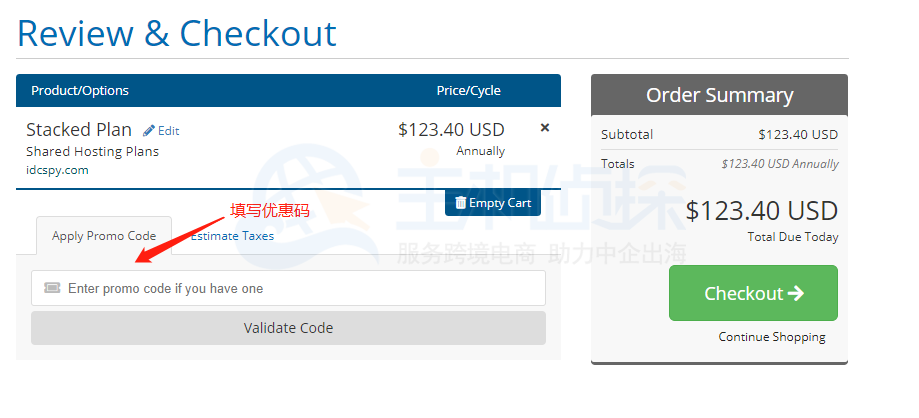Click the Product/Options column header
This screenshot has height=418, width=919.
[x=80, y=91]
